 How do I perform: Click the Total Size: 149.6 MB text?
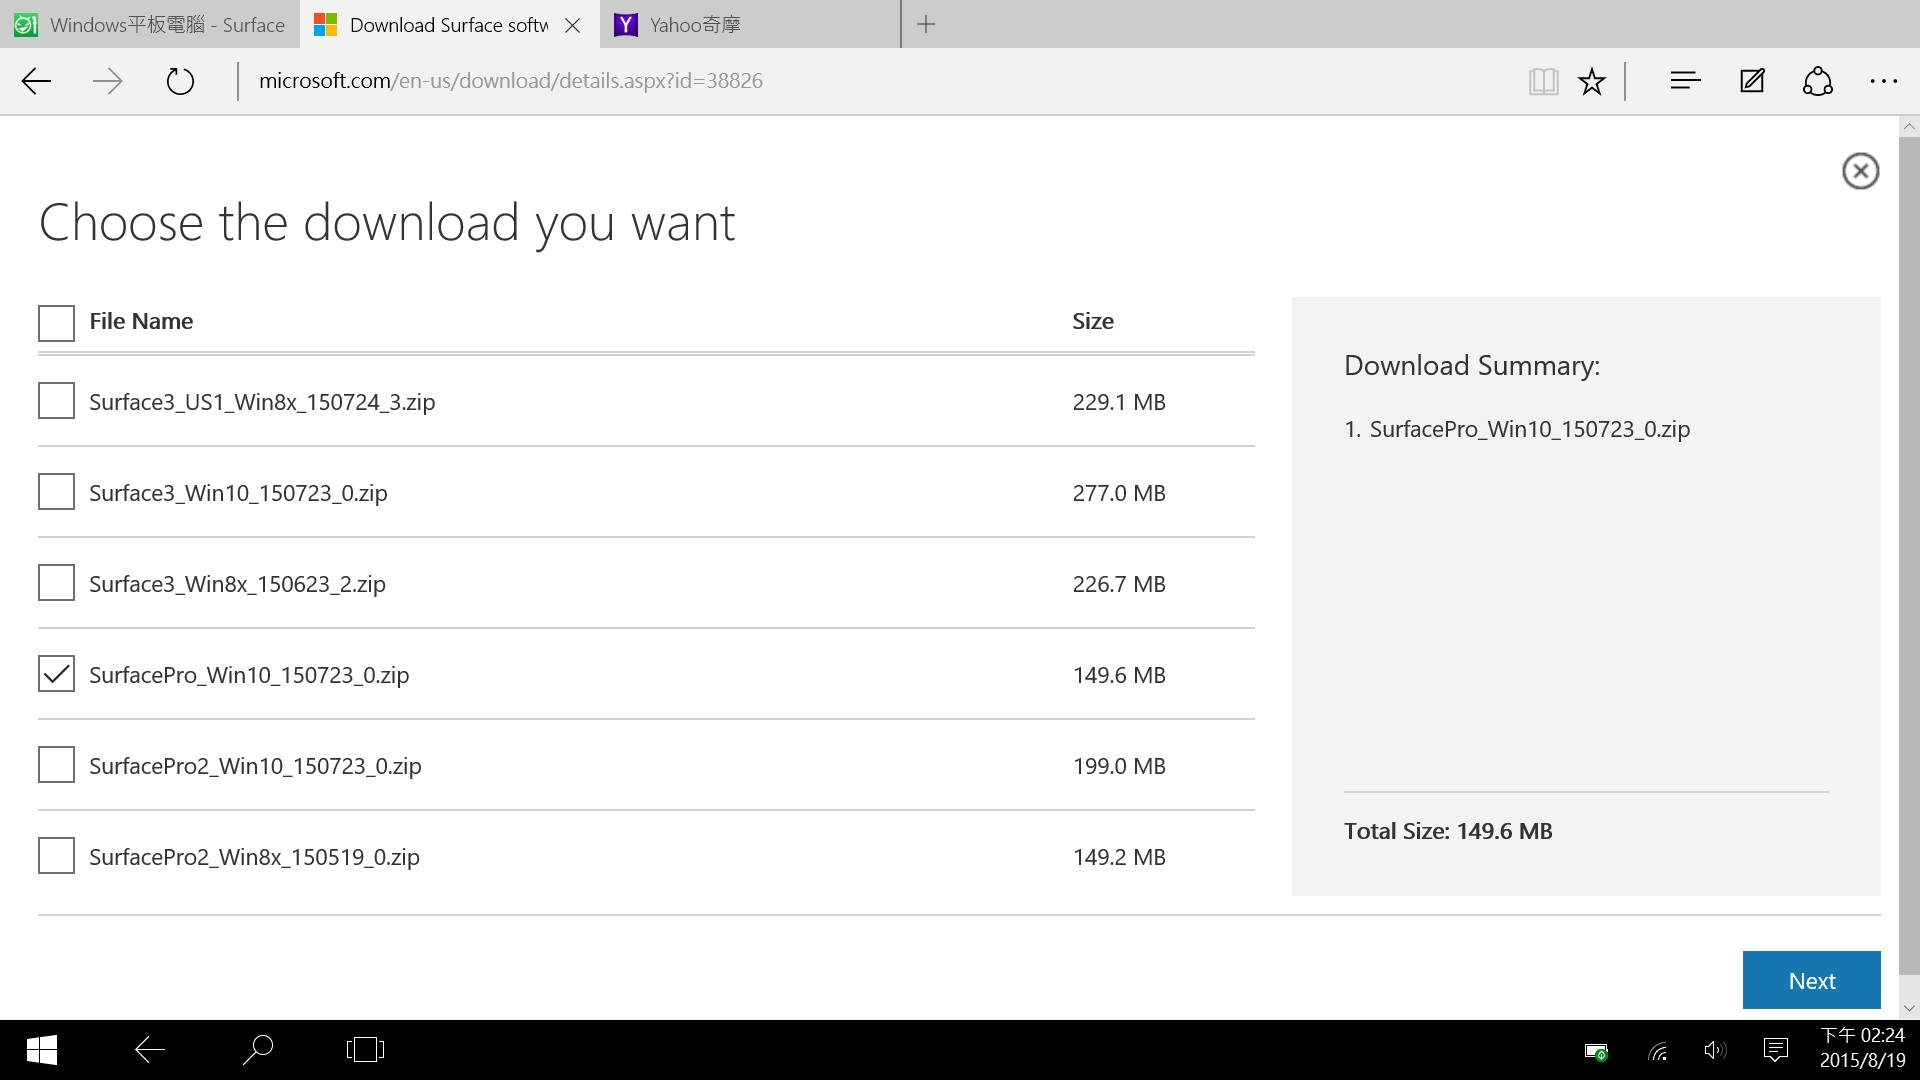point(1448,831)
